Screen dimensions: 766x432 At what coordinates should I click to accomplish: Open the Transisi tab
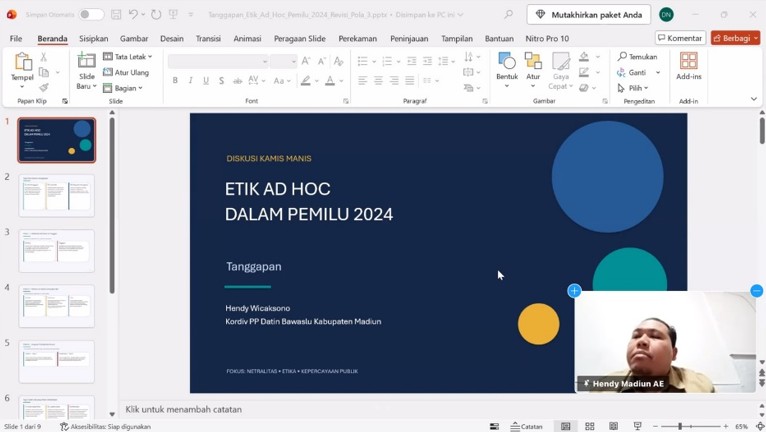(208, 38)
